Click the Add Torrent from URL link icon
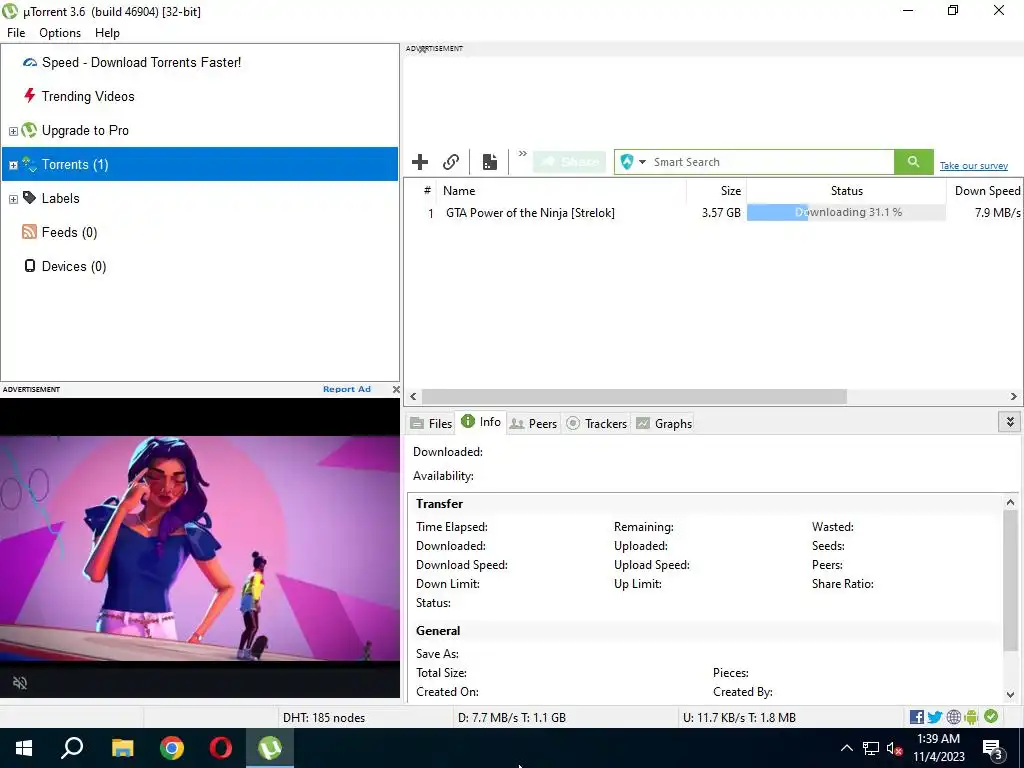 tap(451, 162)
